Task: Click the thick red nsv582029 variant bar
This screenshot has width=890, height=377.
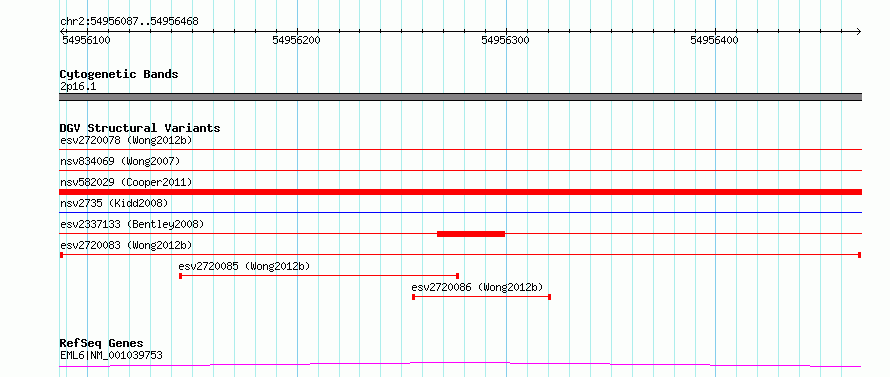Action: 460,192
